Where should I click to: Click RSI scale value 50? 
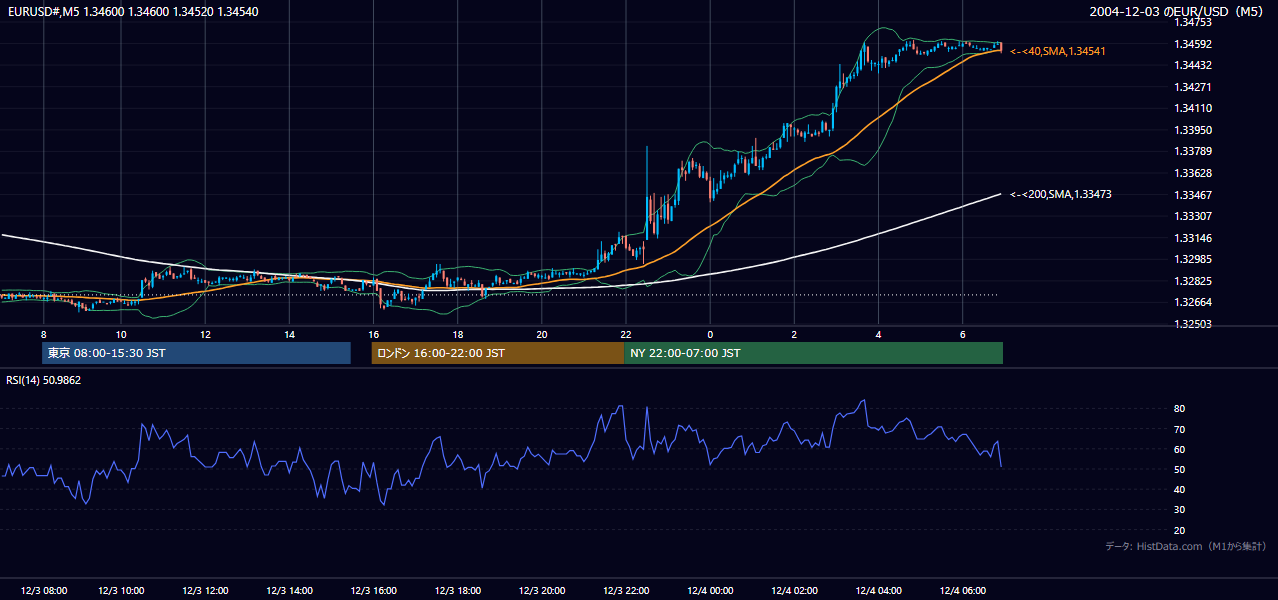click(x=1180, y=469)
